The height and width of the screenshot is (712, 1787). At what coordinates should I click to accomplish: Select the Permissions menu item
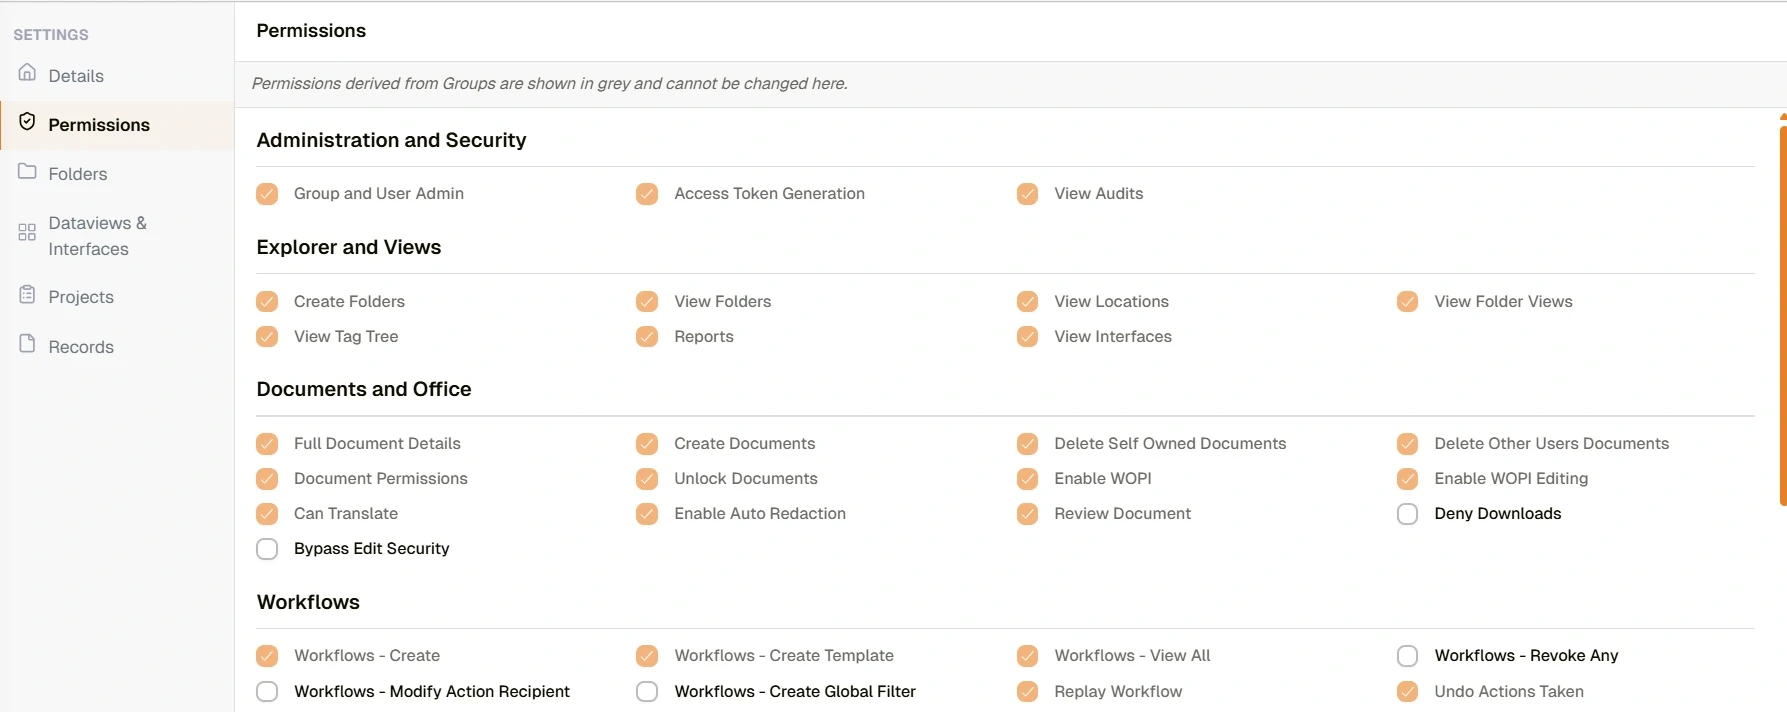pos(117,125)
